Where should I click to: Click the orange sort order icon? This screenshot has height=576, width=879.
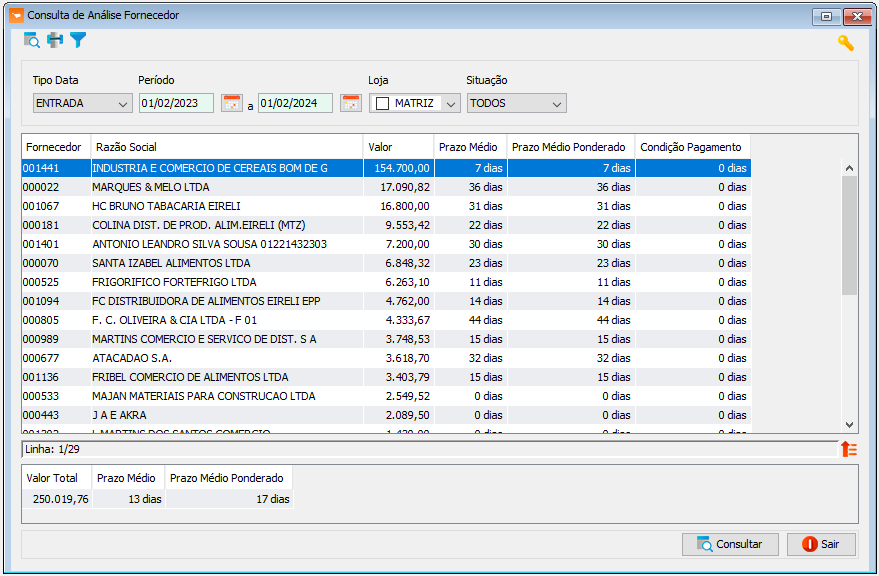[849, 449]
